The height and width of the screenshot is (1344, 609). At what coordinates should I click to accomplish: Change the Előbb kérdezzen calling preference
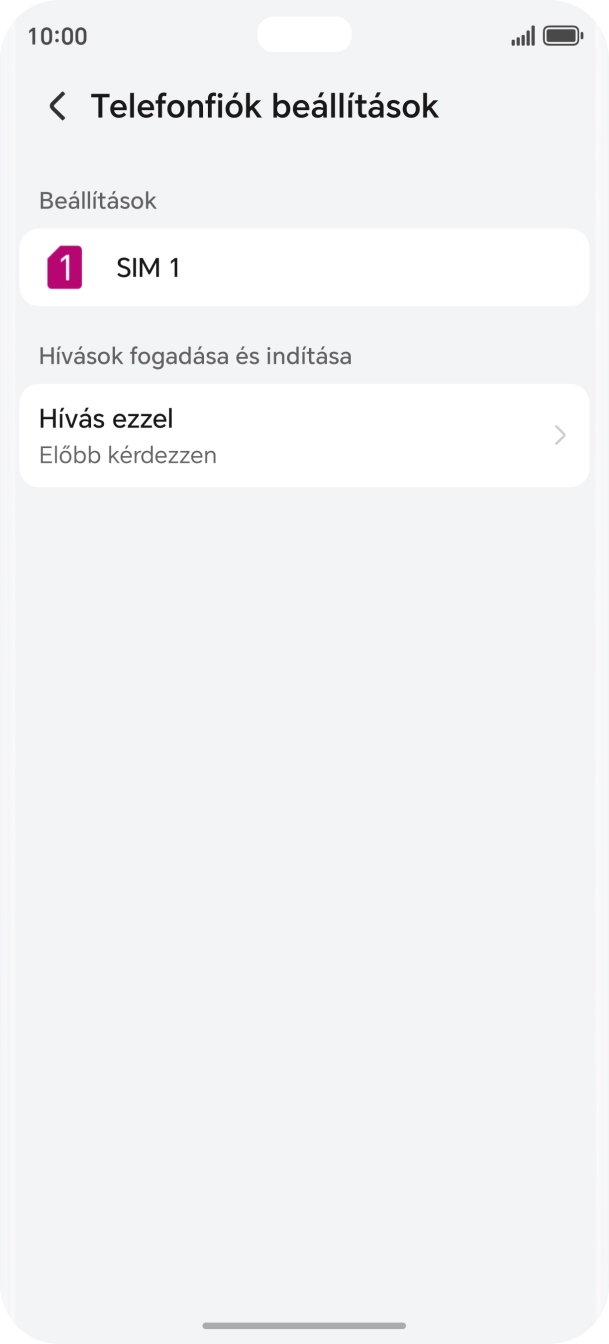pos(304,435)
